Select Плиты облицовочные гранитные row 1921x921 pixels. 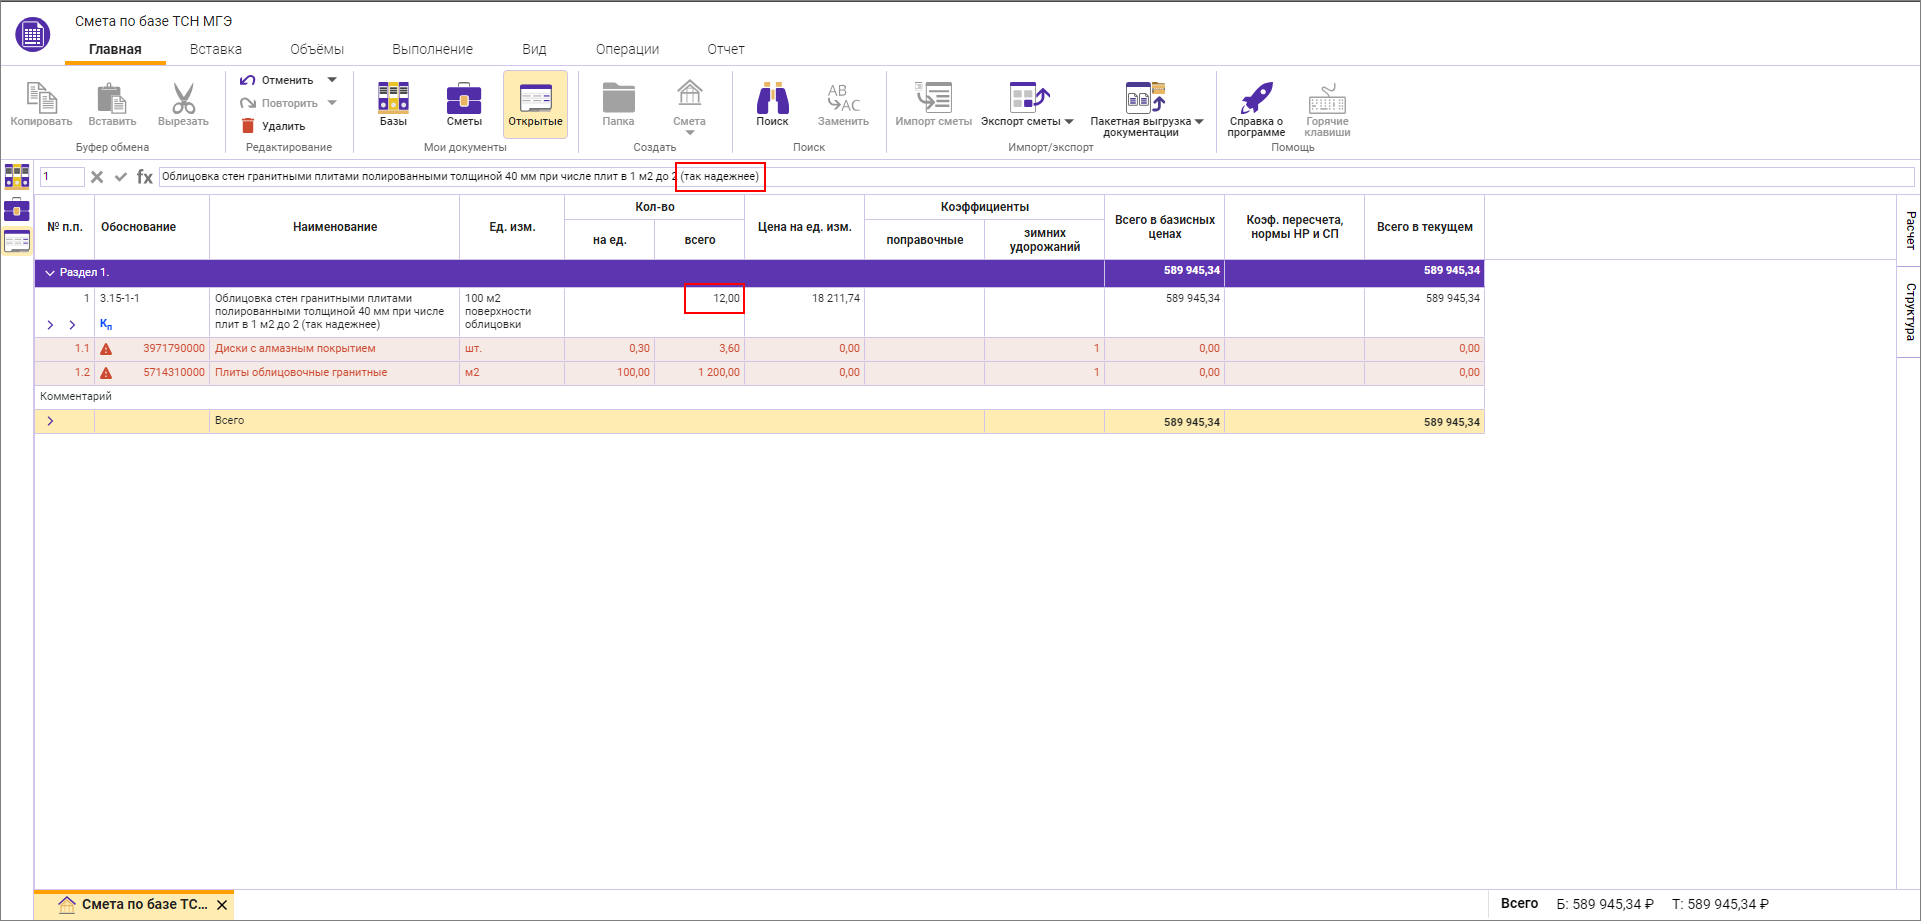click(x=759, y=373)
